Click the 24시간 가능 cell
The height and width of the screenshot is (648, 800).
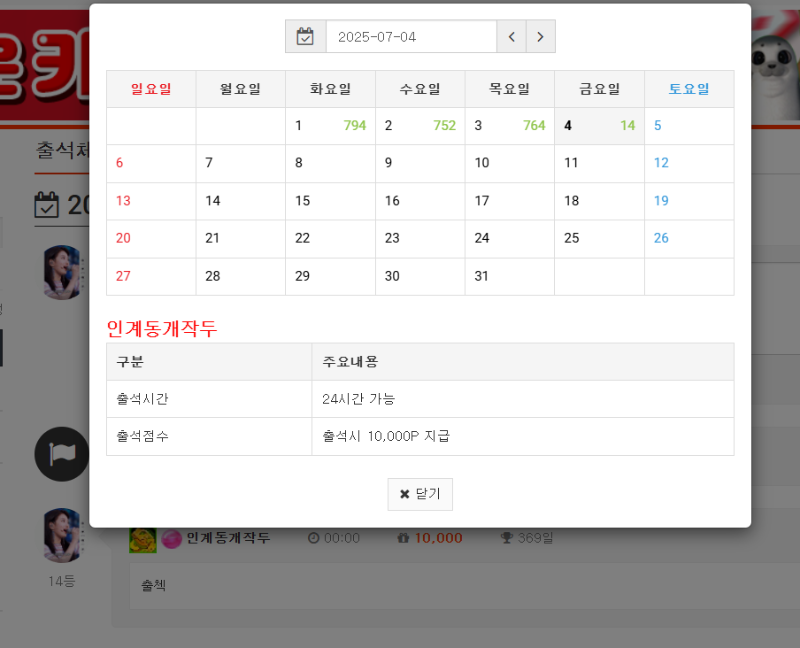click(523, 399)
